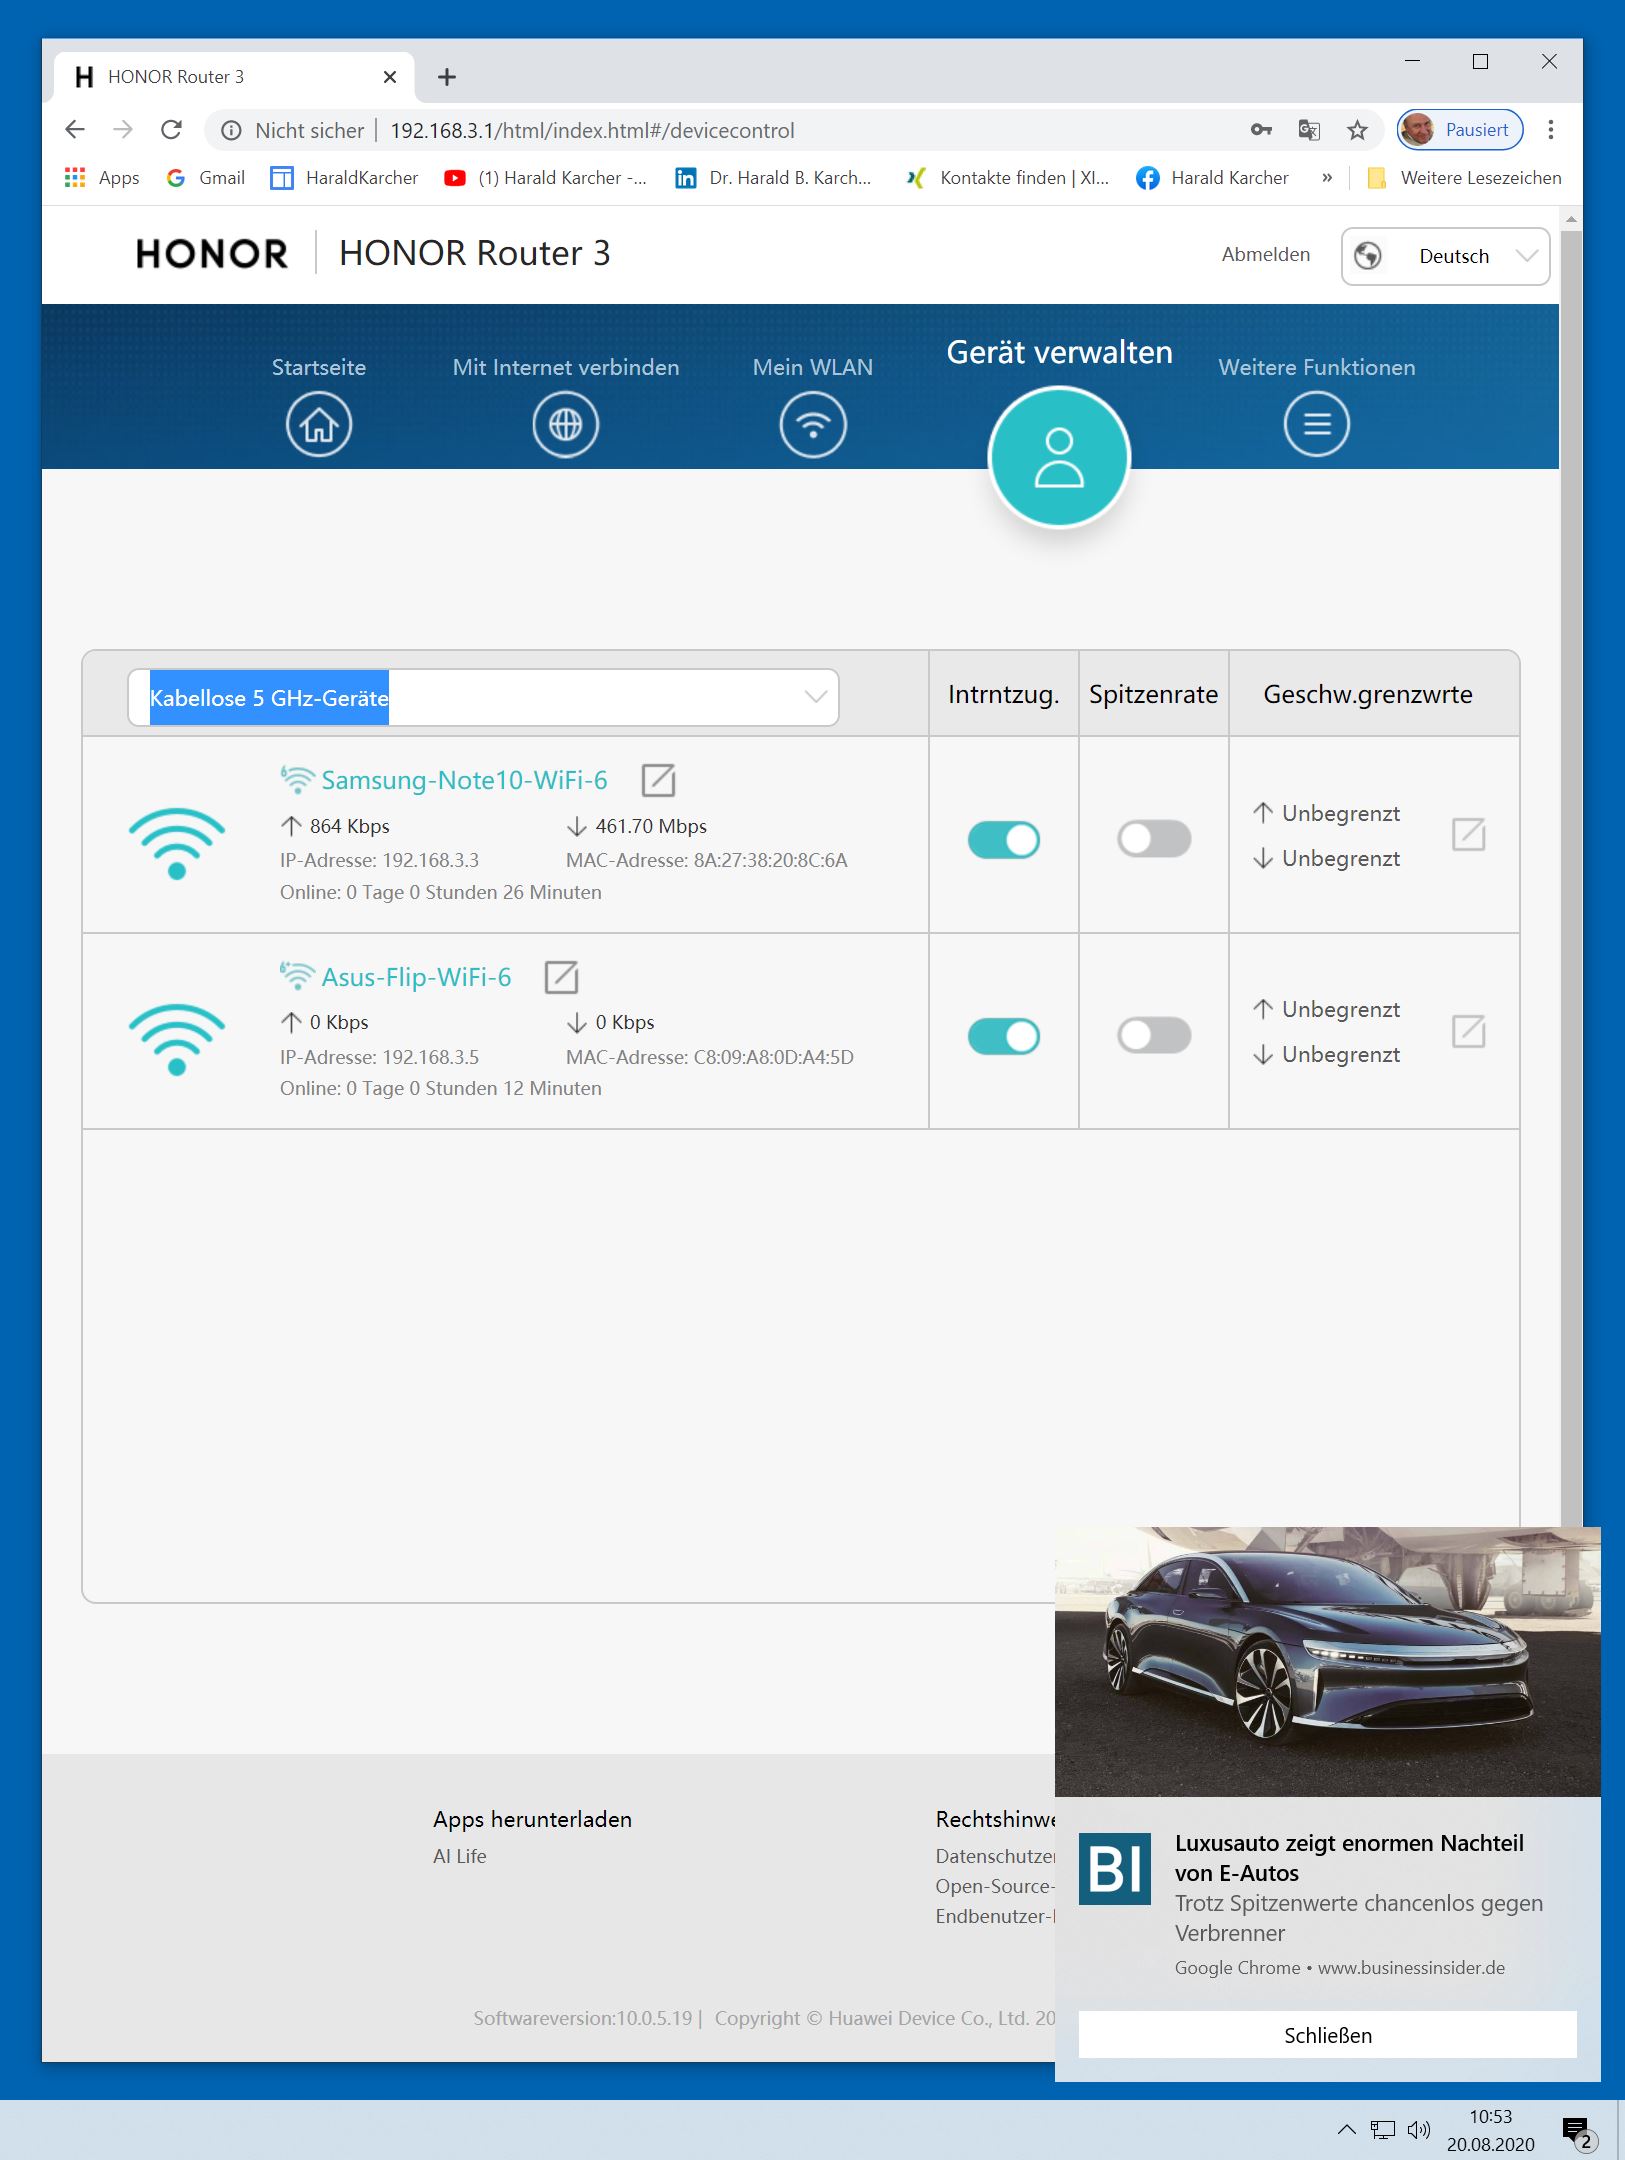
Task: Show more bookmarks with the chevron
Action: 1327,178
